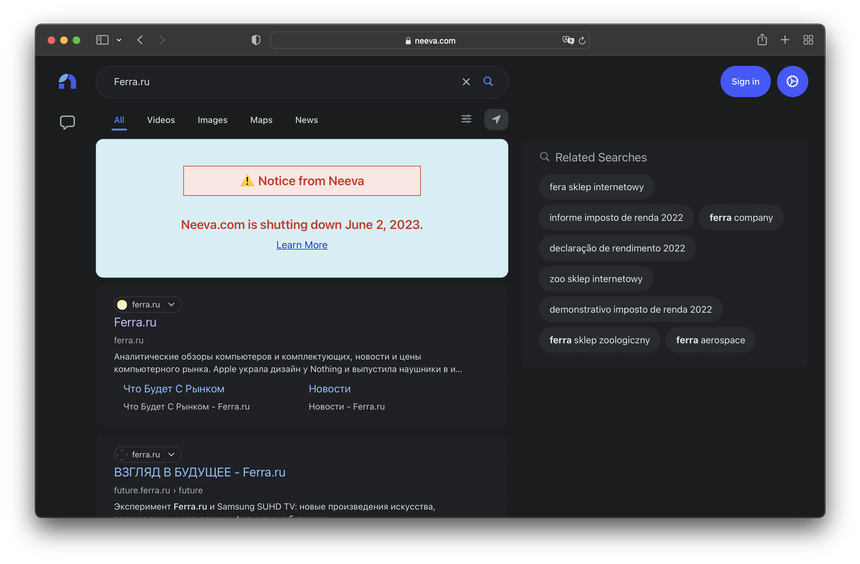
Task: Open Safari tab overview icon
Action: (x=808, y=40)
